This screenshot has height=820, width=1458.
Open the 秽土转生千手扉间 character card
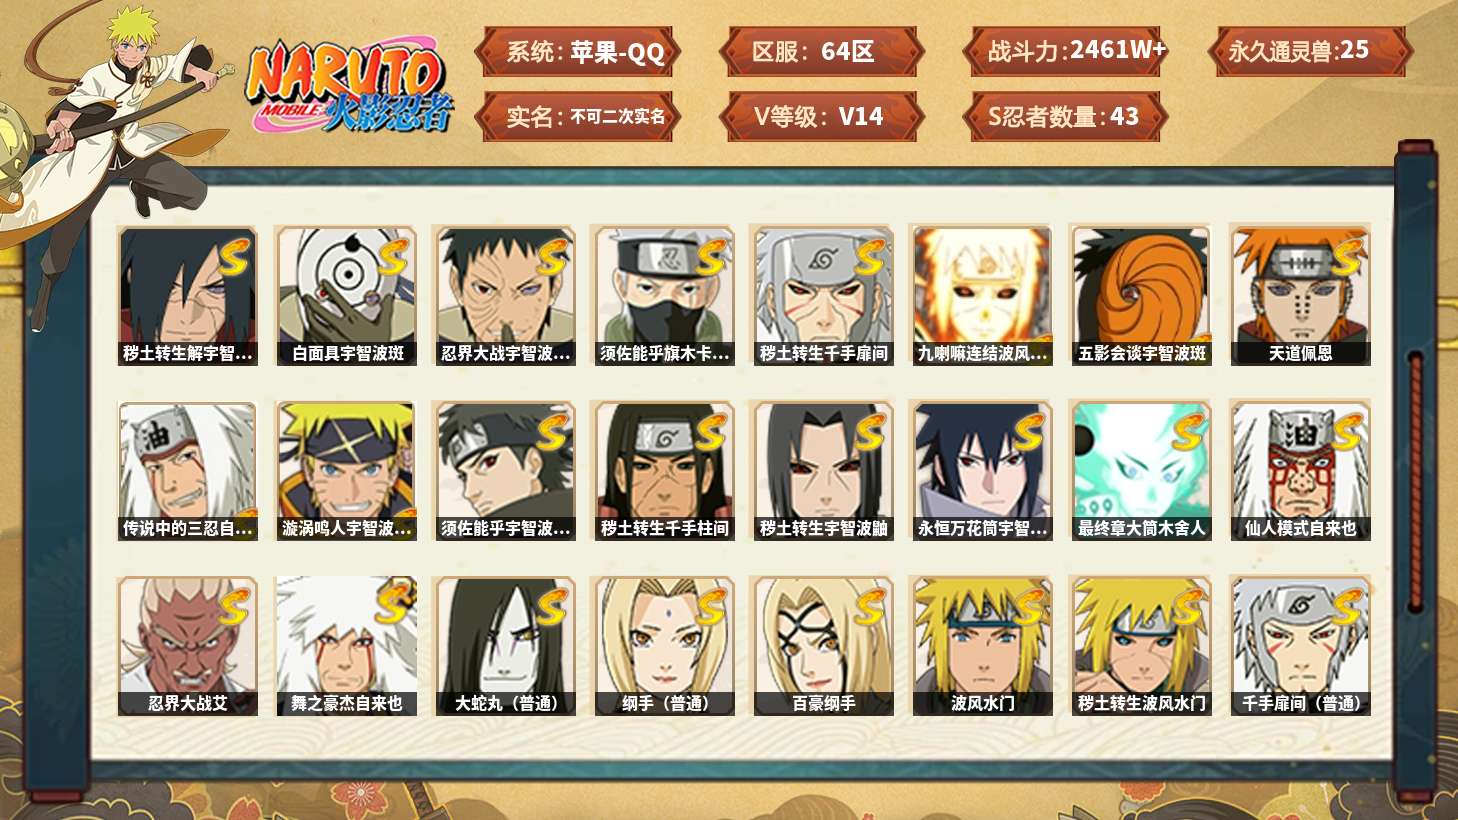[823, 295]
